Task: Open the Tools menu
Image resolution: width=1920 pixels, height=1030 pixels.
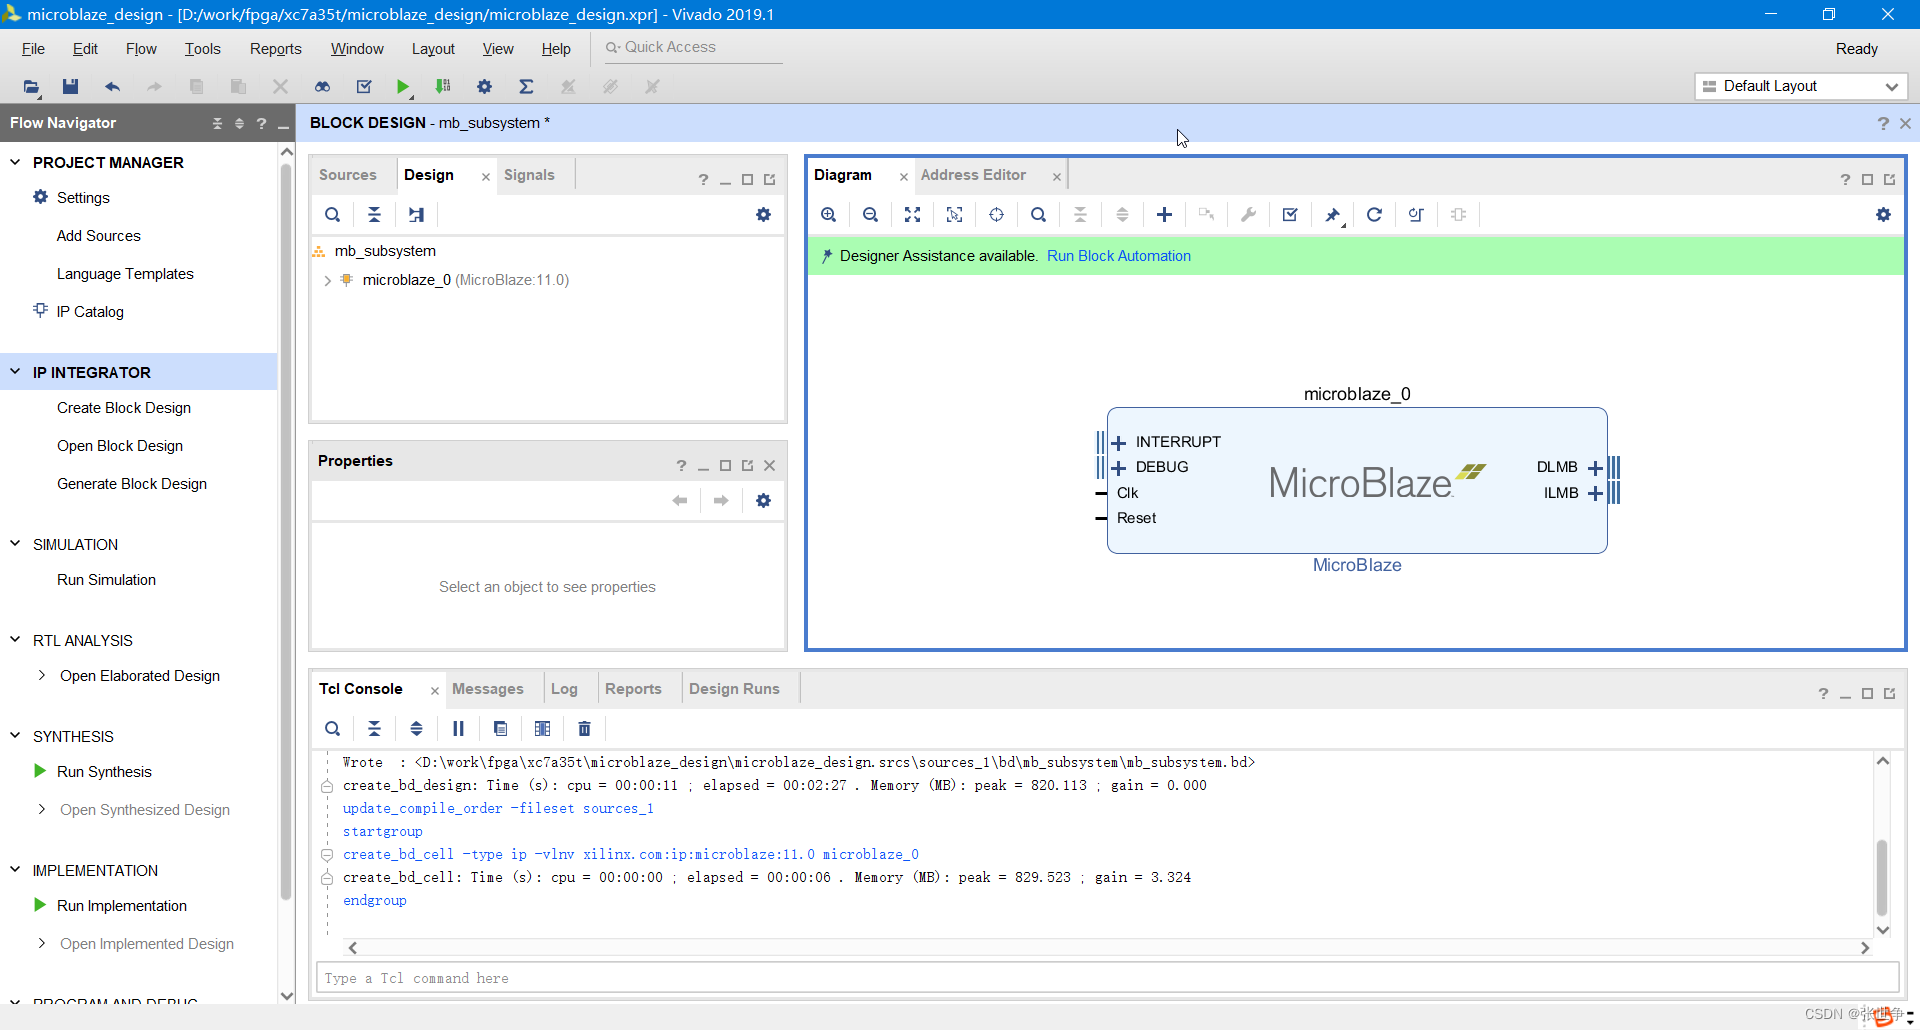Action: pyautogui.click(x=202, y=48)
